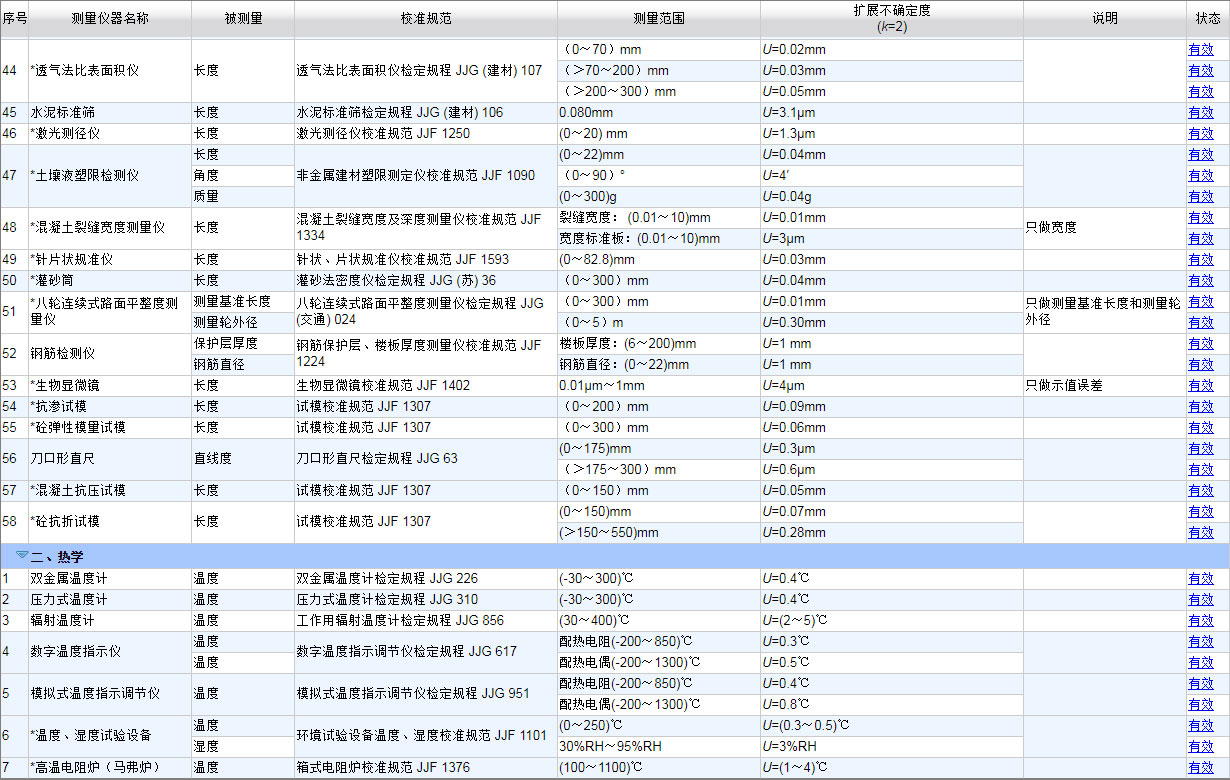Open 有效 link for (>200~300)mm 透气法 row

click(x=1200, y=91)
